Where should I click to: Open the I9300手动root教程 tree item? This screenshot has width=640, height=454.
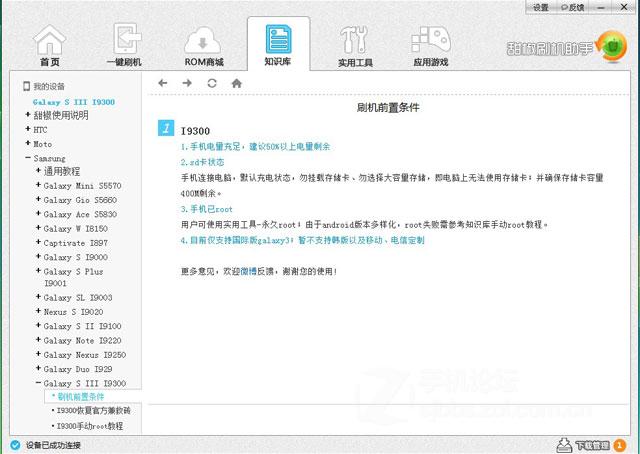(x=90, y=426)
